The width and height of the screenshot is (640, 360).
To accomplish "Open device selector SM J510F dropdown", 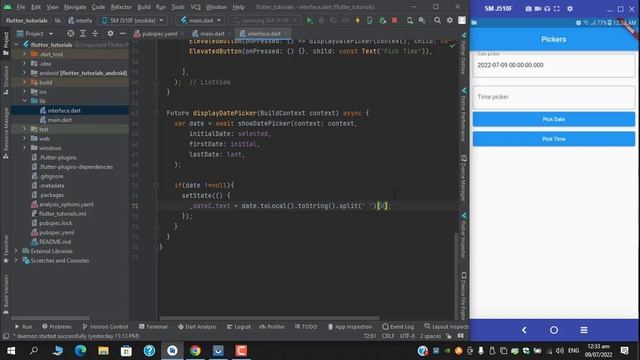I will [x=133, y=20].
